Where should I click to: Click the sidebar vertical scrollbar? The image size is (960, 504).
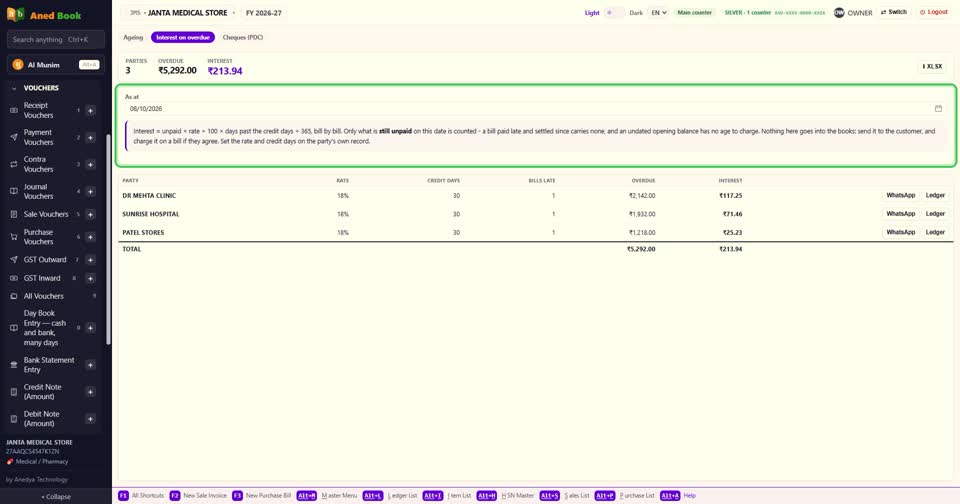coord(108,239)
